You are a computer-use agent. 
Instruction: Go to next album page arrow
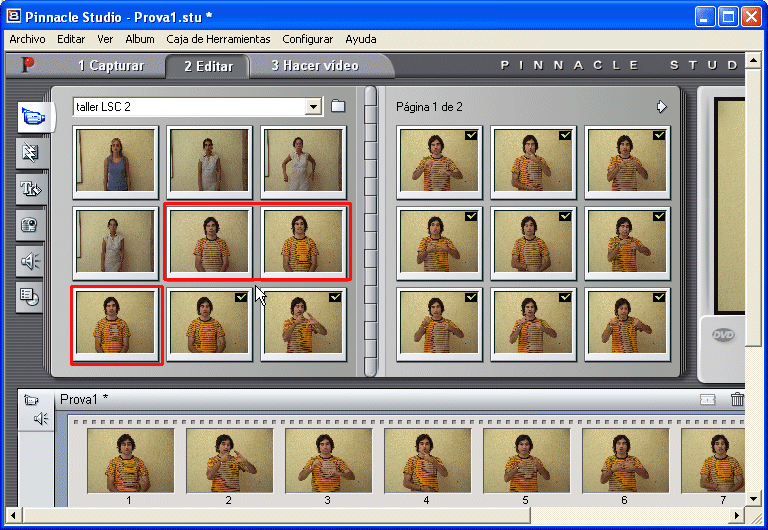[661, 106]
